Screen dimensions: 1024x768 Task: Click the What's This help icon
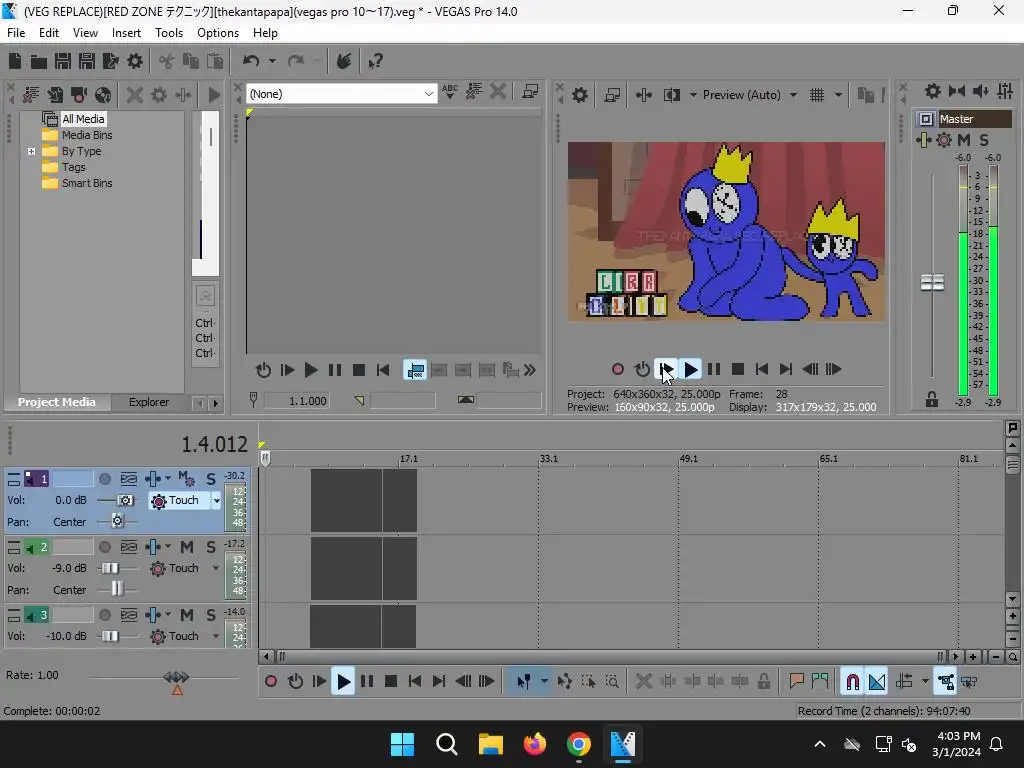pyautogui.click(x=375, y=61)
